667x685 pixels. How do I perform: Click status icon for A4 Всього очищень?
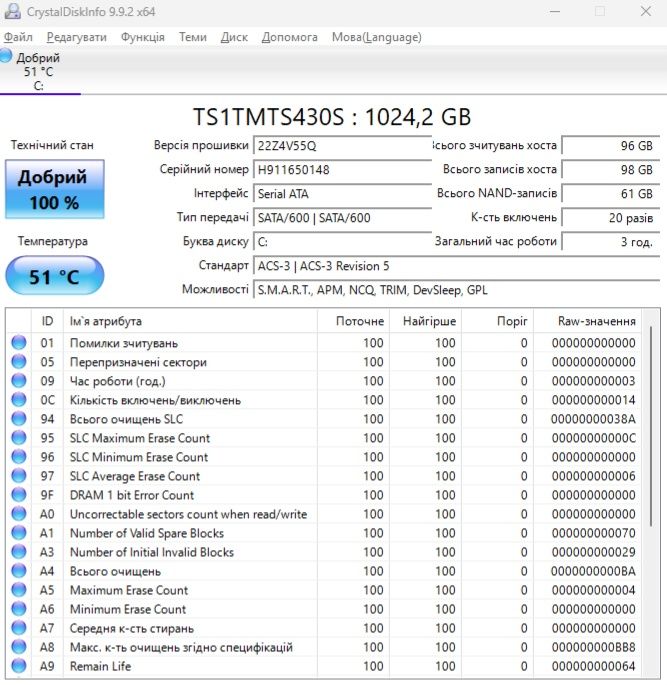(x=19, y=571)
